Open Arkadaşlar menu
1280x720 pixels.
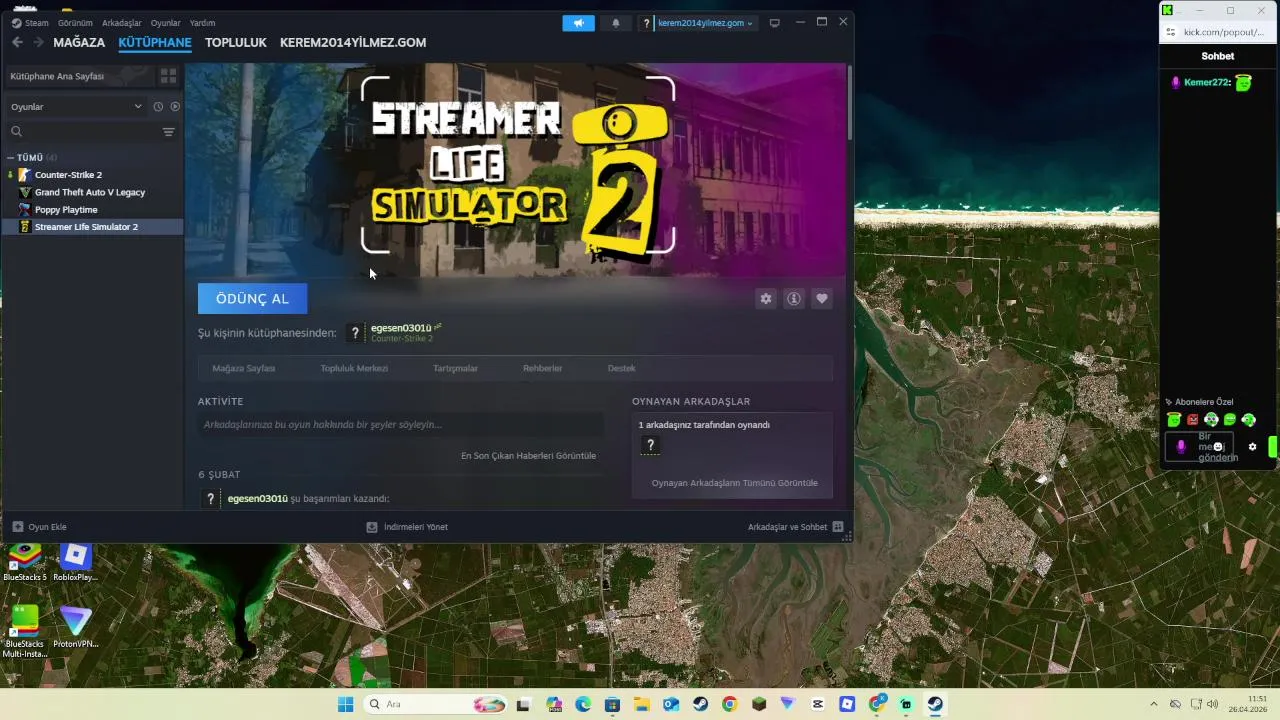click(121, 23)
